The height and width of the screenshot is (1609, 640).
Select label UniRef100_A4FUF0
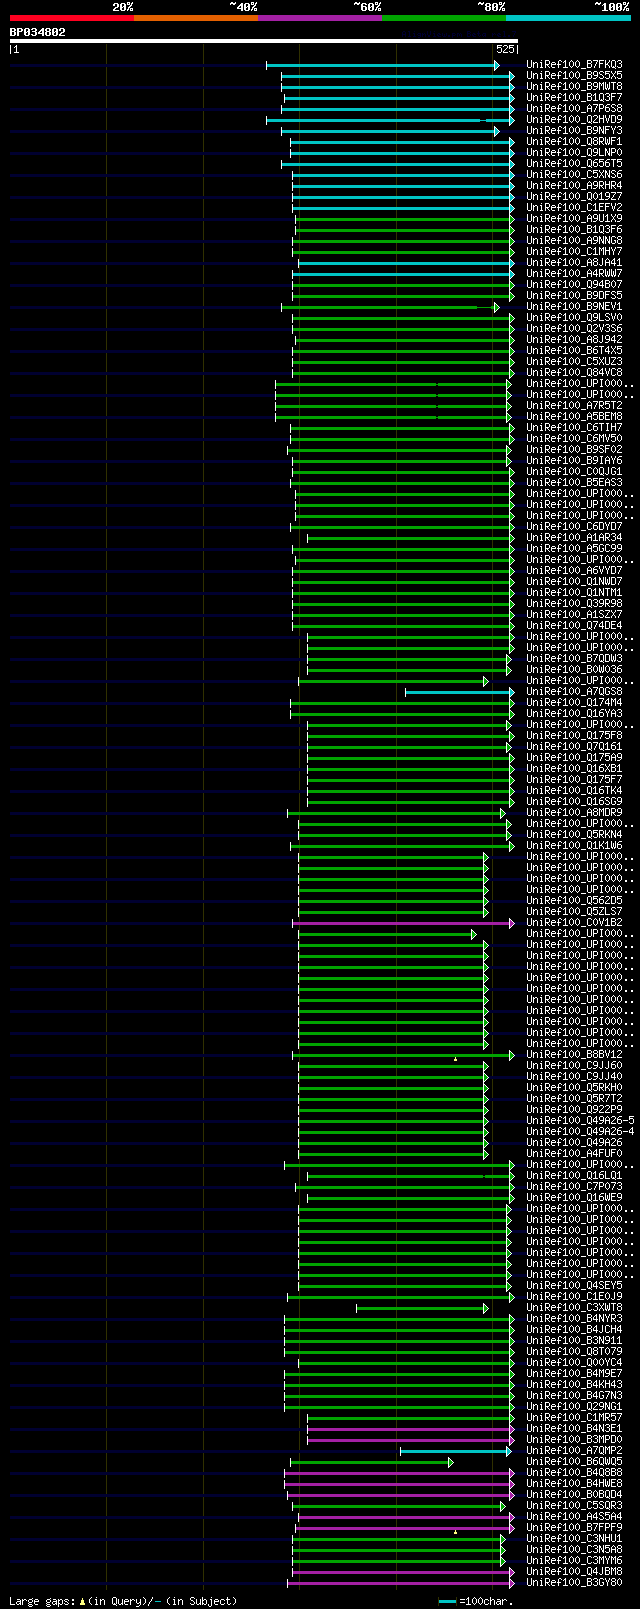coord(574,1154)
